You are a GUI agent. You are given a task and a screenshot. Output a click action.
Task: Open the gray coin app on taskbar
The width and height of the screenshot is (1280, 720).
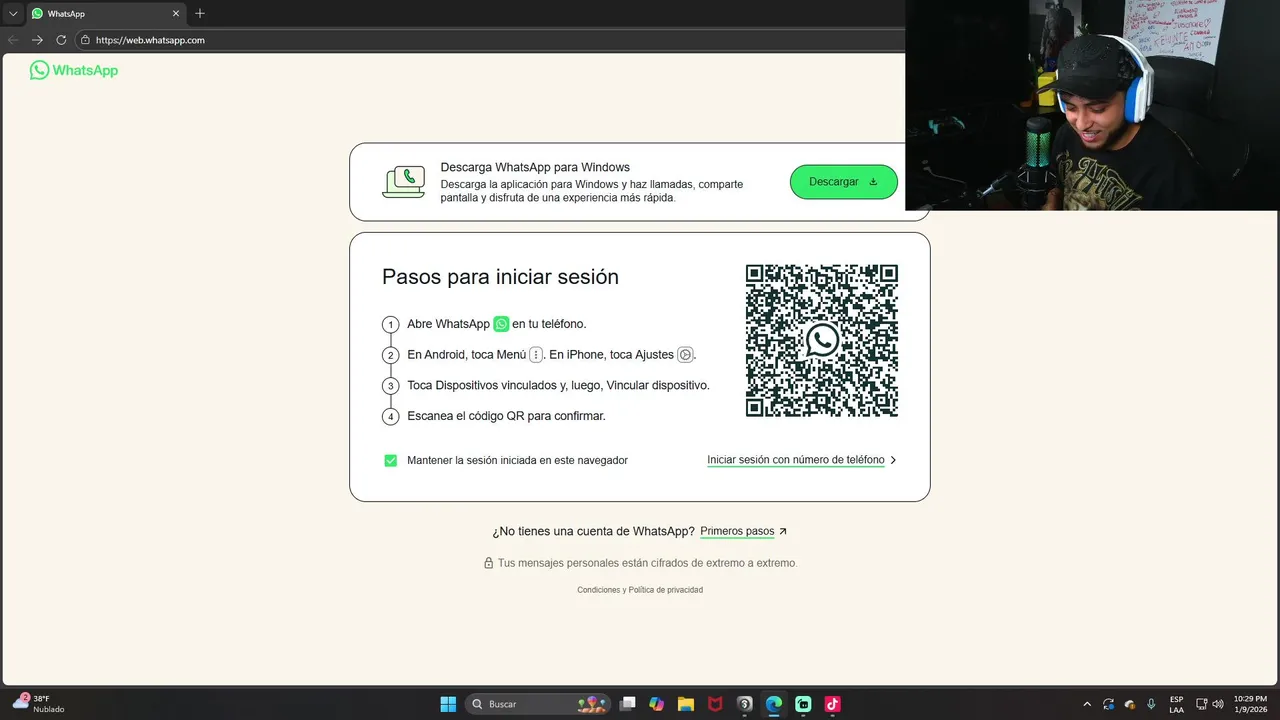(744, 704)
